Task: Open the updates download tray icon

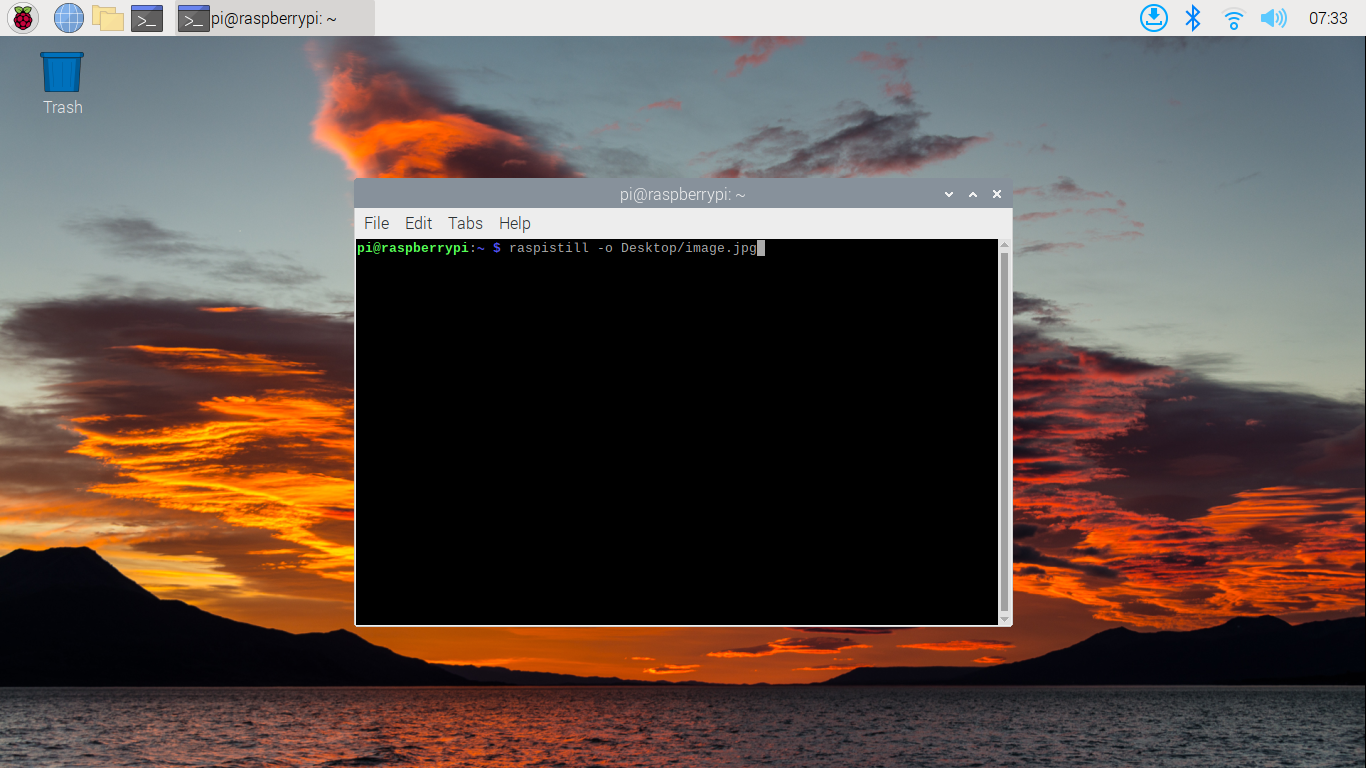Action: (1154, 18)
